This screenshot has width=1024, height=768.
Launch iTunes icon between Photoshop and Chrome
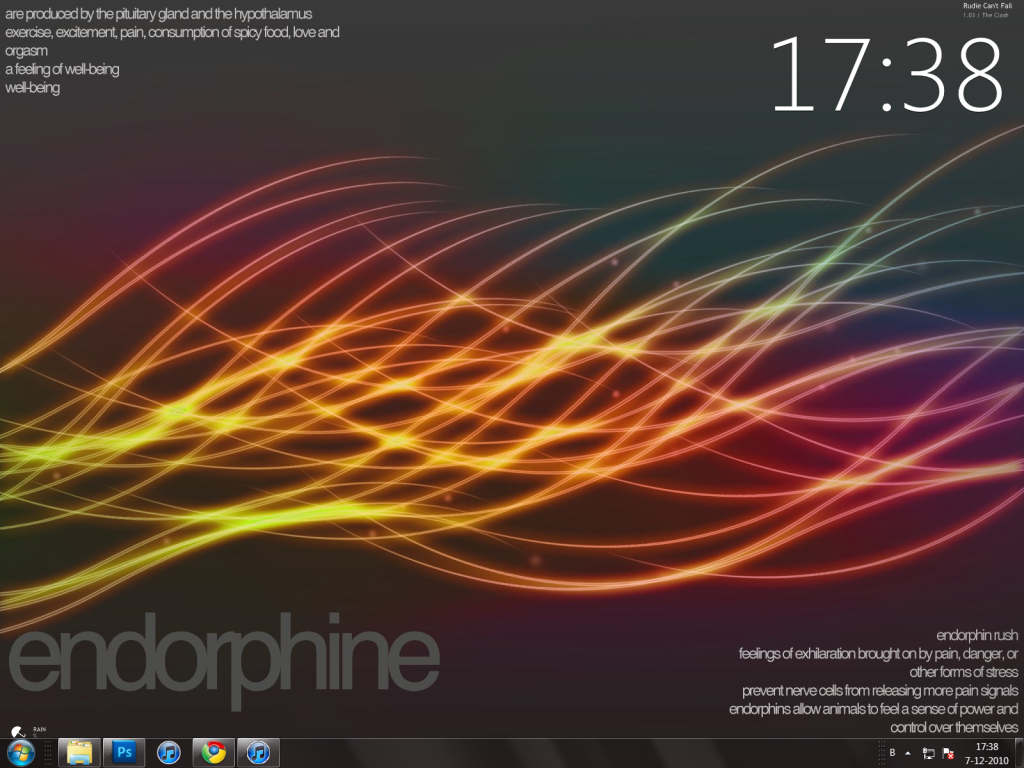pyautogui.click(x=168, y=753)
